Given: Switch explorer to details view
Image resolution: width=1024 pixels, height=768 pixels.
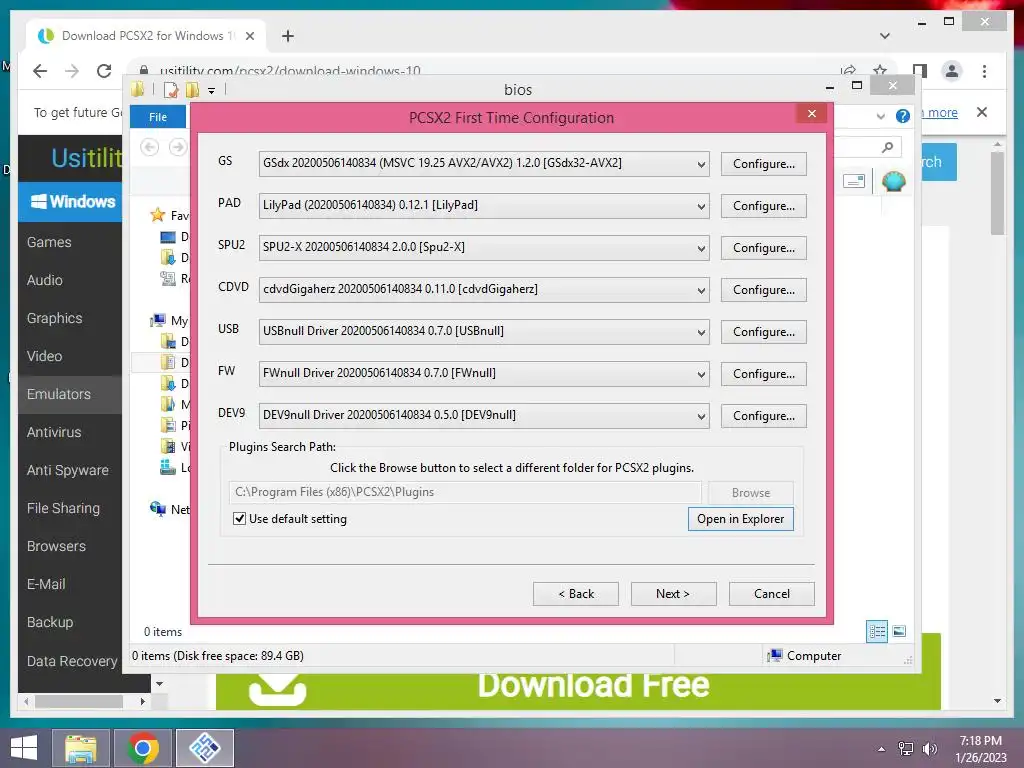Looking at the screenshot, I should [876, 631].
